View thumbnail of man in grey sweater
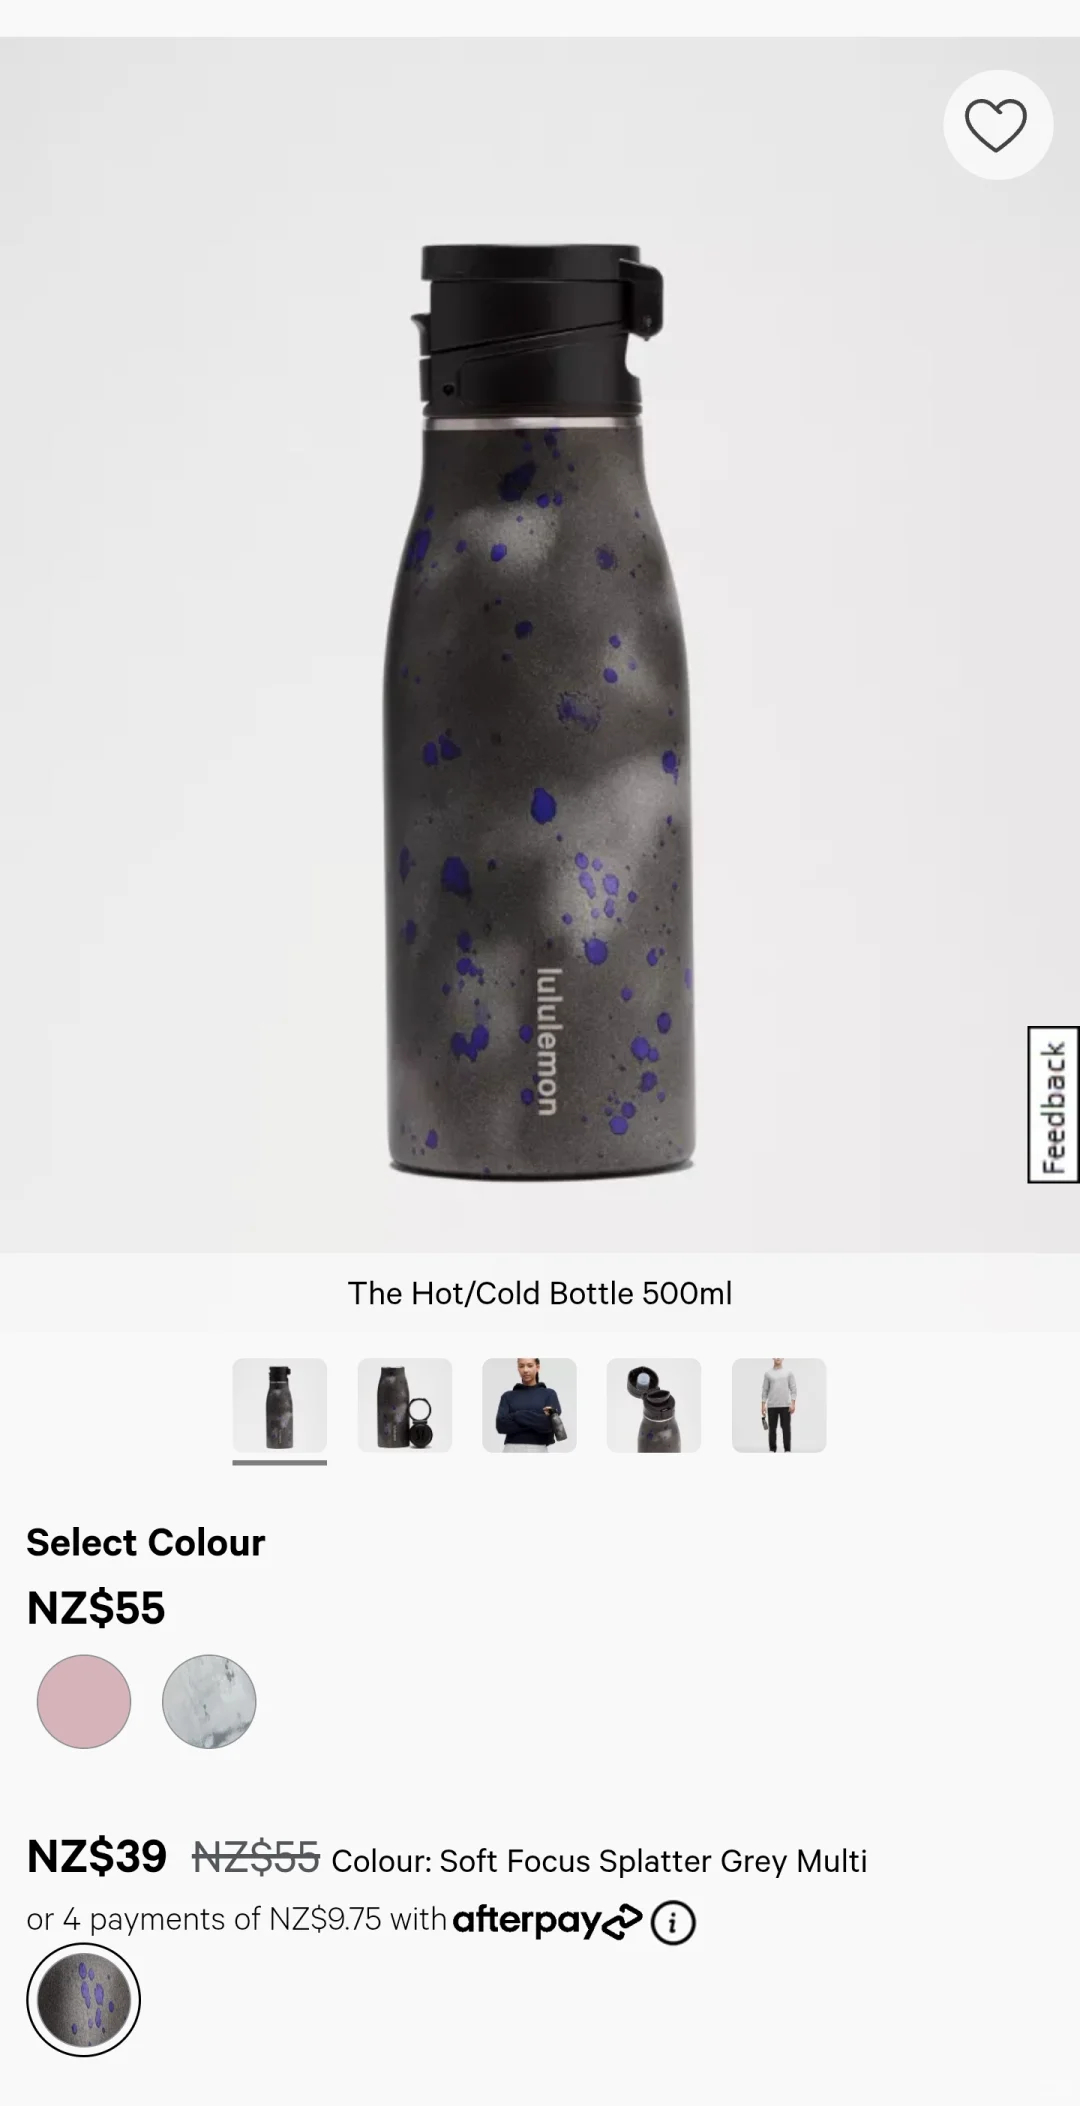Viewport: 1080px width, 2106px height. (779, 1405)
